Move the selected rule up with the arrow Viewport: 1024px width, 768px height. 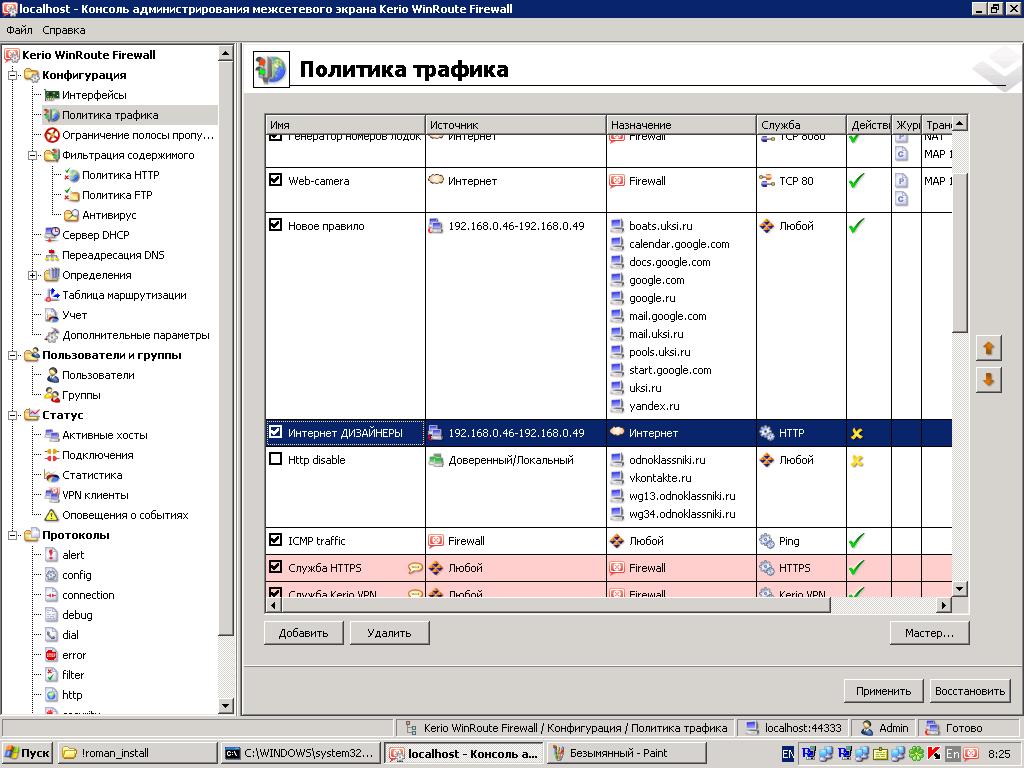click(989, 348)
